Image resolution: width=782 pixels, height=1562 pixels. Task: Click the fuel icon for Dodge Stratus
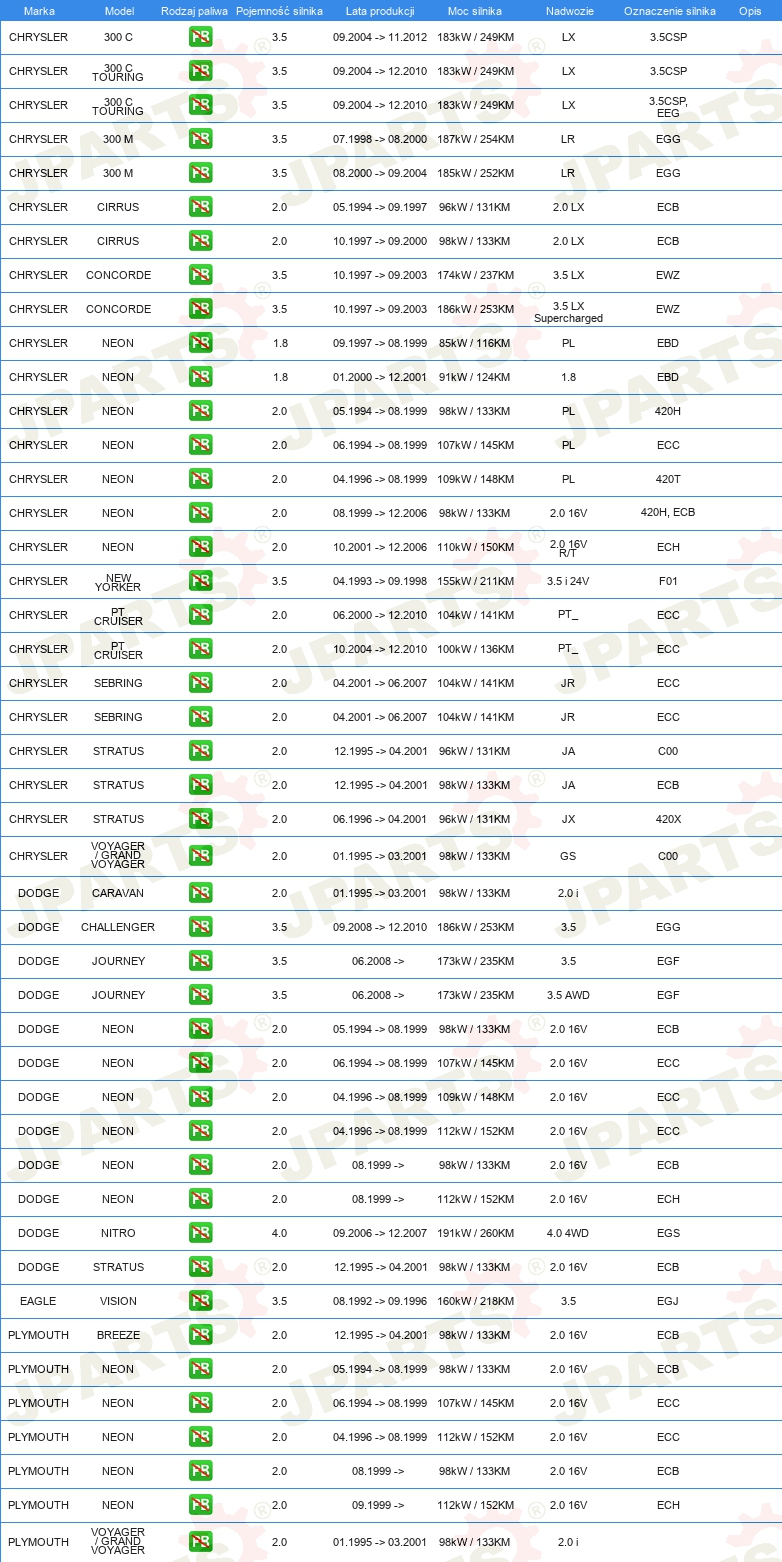click(x=200, y=1267)
